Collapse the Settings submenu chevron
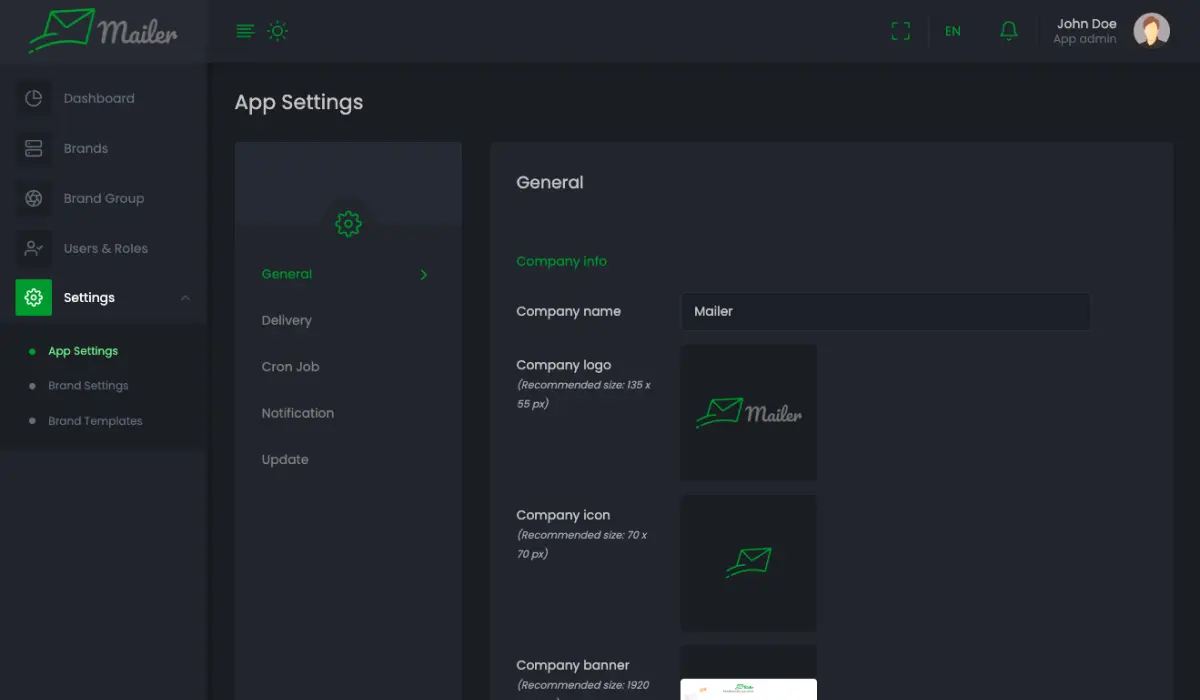The image size is (1200, 700). point(185,298)
